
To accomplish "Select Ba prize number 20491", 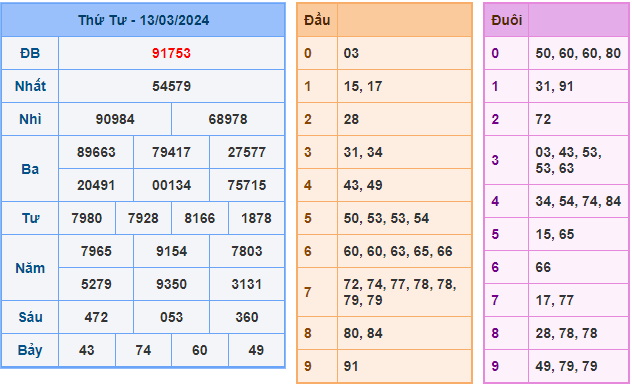I will [x=96, y=185].
